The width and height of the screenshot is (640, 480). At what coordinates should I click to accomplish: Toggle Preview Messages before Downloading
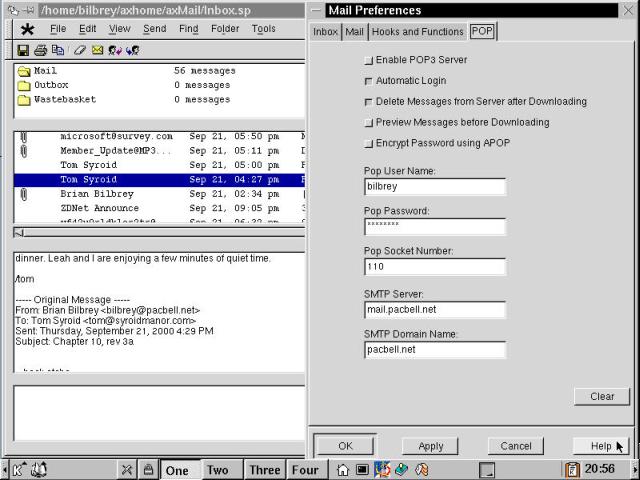pos(368,123)
